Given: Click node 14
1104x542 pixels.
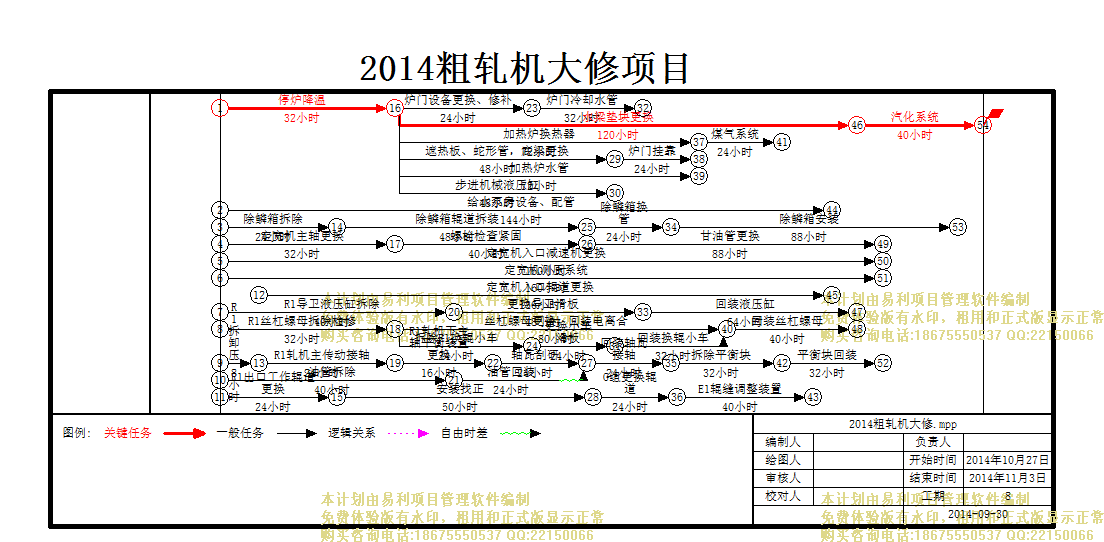Looking at the screenshot, I should coord(337,227).
